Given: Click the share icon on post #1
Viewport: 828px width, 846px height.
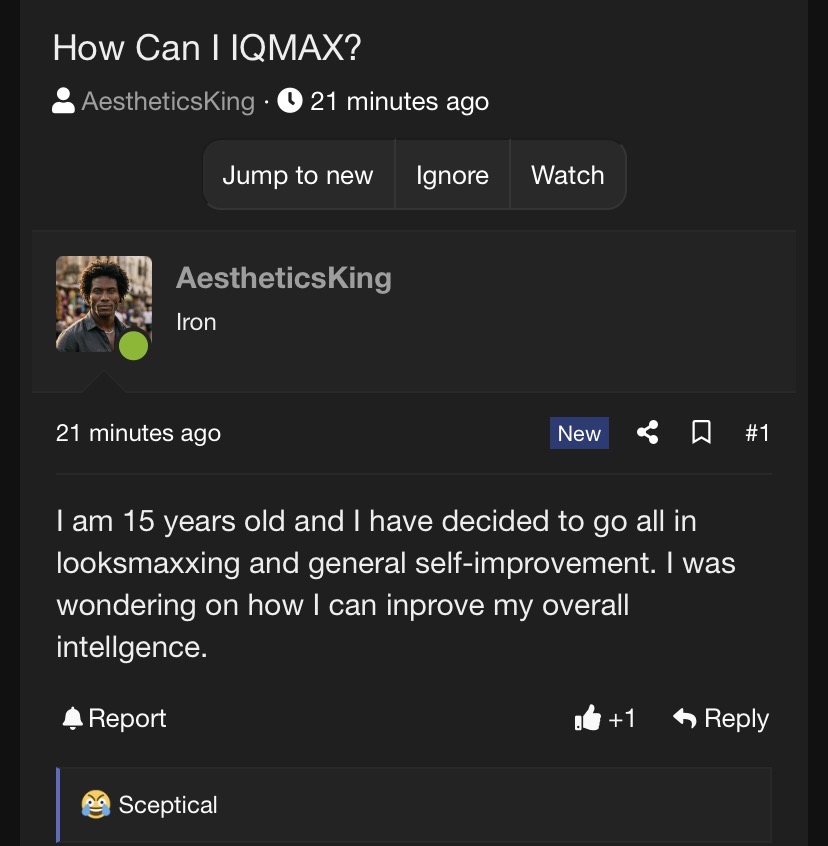Looking at the screenshot, I should [648, 432].
